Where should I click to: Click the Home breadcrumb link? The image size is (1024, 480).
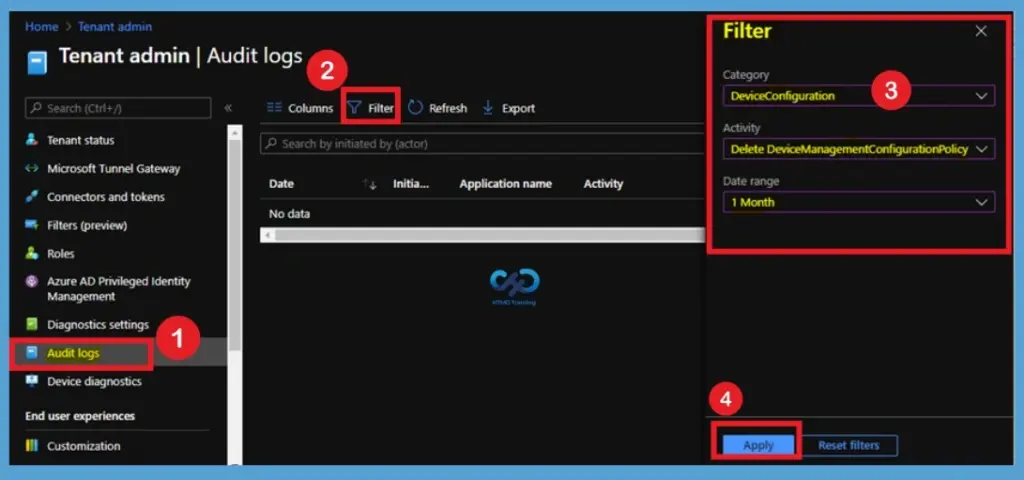(42, 27)
